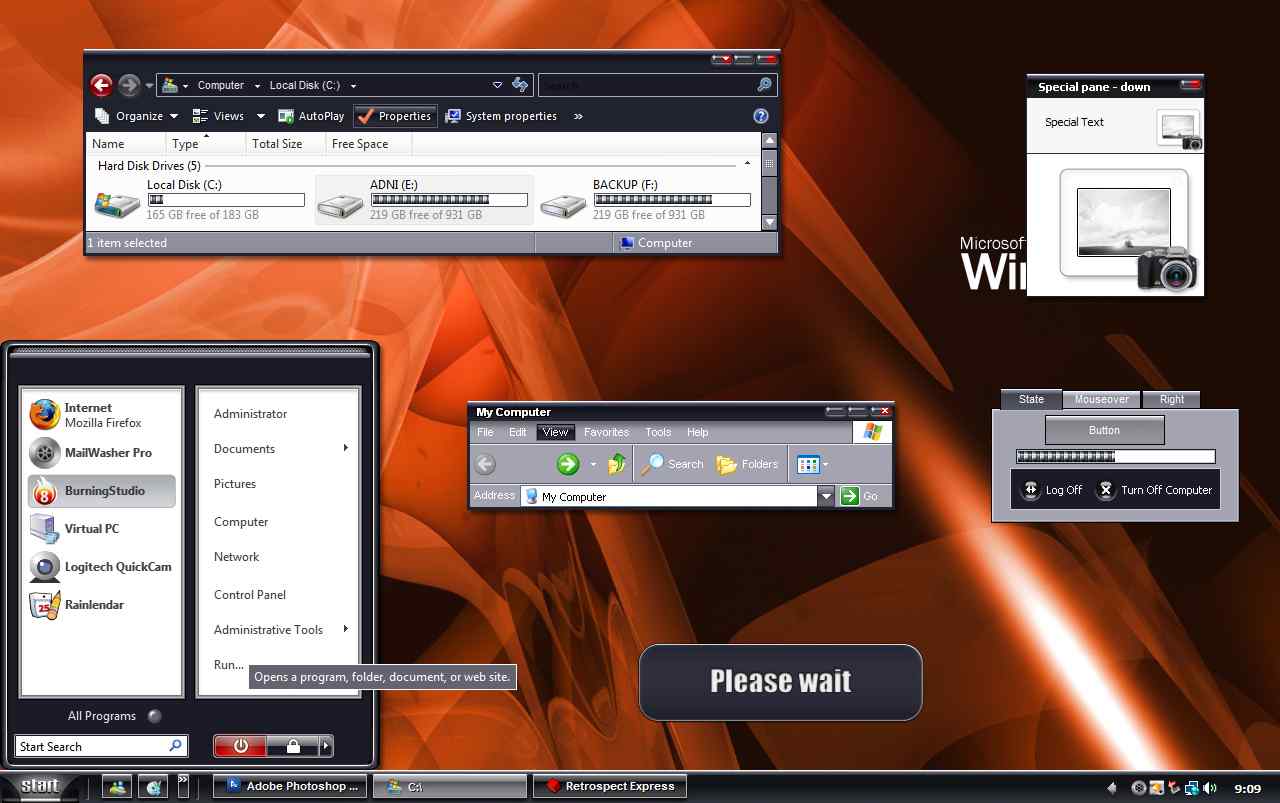Open System properties from the toolbar
The image size is (1280, 803).
point(501,116)
